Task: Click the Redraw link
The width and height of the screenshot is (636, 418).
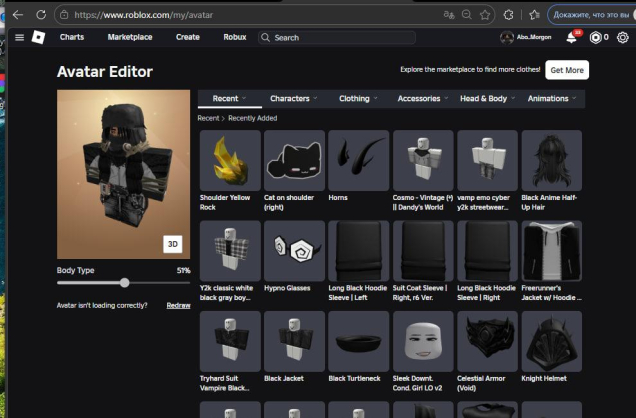Action: pyautogui.click(x=178, y=305)
